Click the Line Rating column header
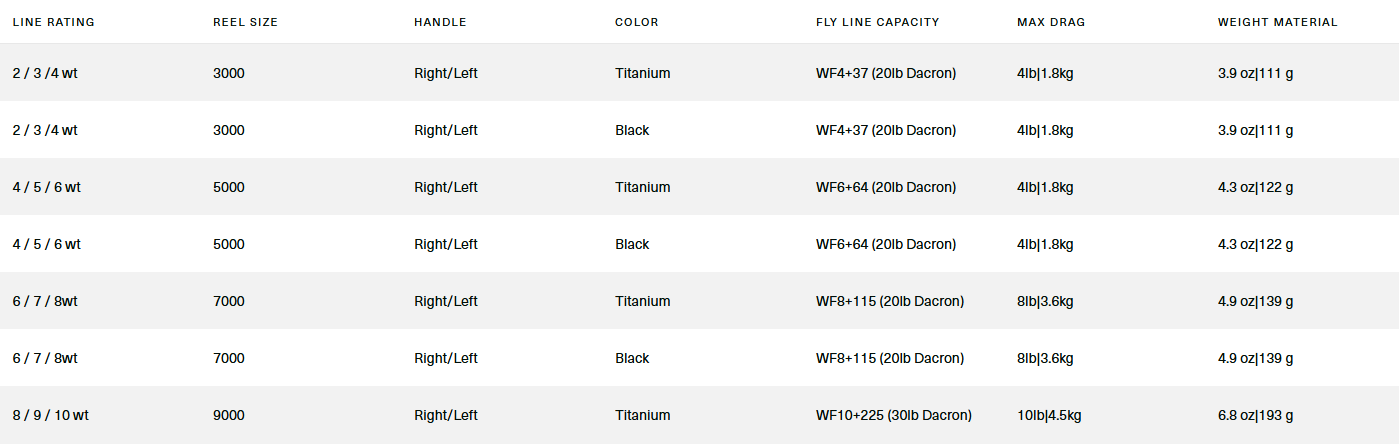The image size is (1399, 446). (x=53, y=22)
